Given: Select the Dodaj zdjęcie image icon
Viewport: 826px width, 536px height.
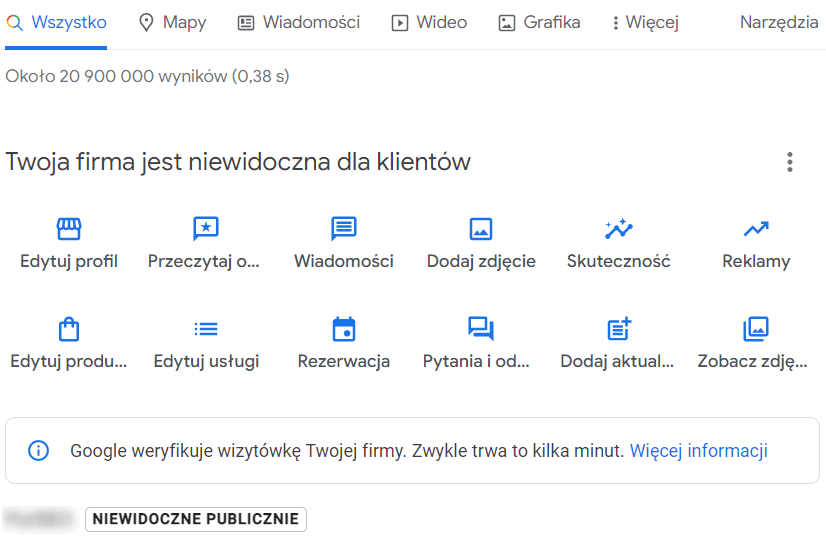Looking at the screenshot, I should click(x=481, y=229).
